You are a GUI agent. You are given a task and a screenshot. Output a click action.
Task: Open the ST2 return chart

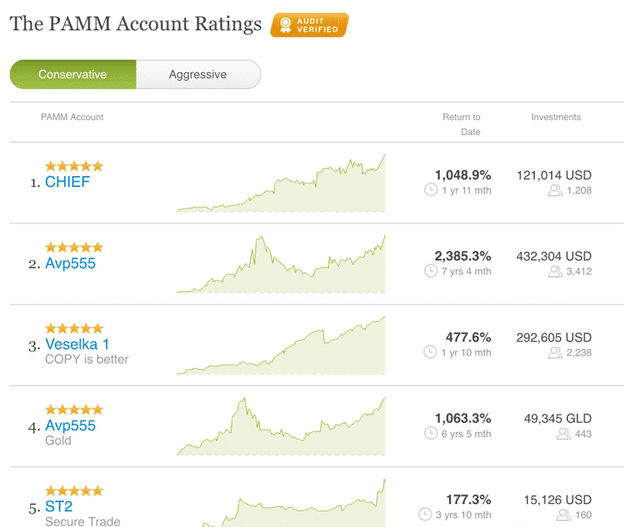[x=281, y=503]
